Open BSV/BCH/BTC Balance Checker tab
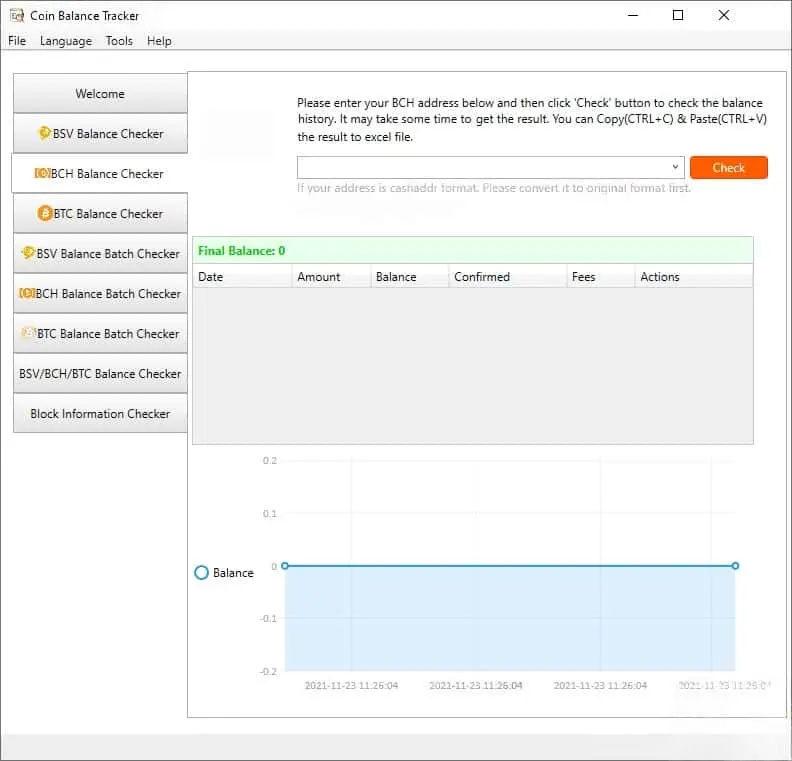 pos(100,373)
